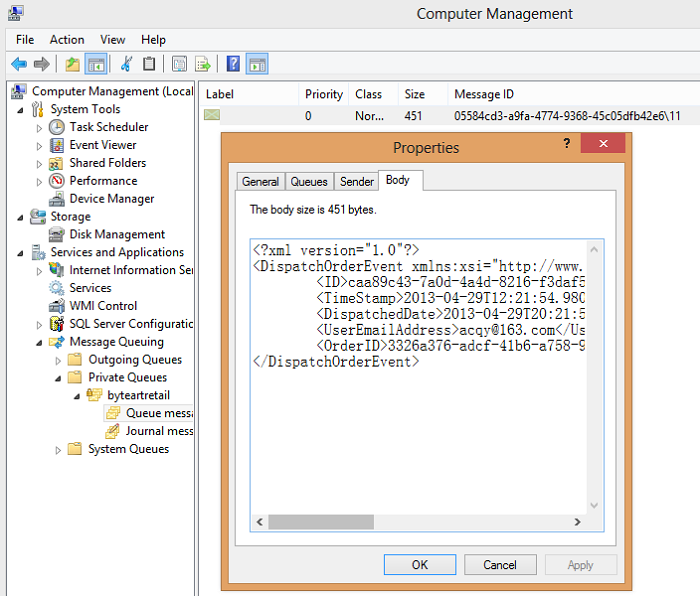Screen dimensions: 700x596
Task: Switch to the General tab
Action: [261, 182]
